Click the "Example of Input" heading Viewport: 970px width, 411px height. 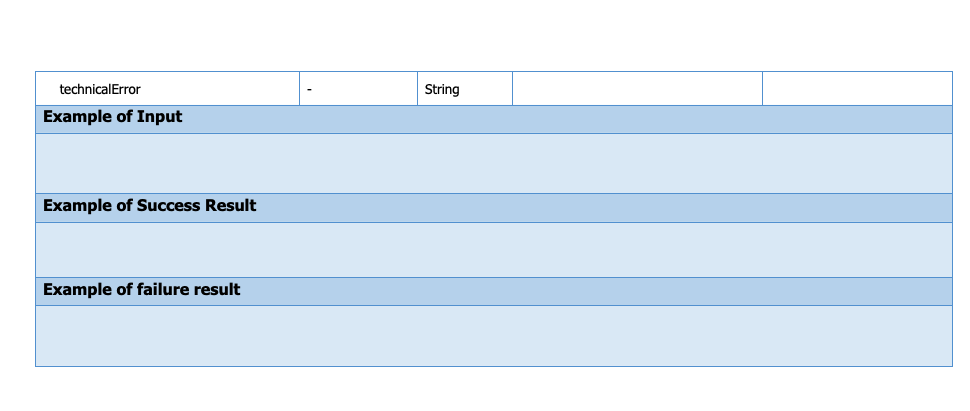pyautogui.click(x=112, y=118)
